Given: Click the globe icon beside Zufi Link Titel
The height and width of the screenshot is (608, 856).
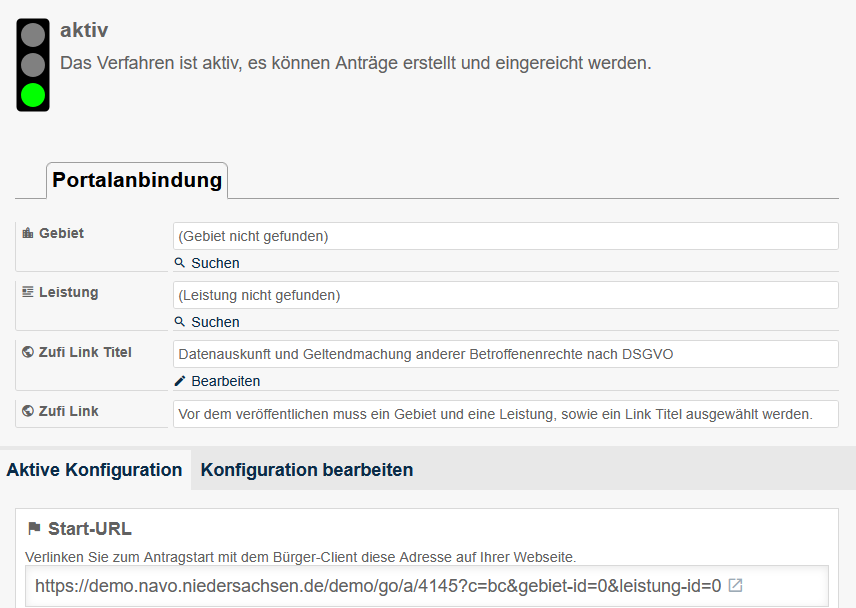Looking at the screenshot, I should coord(28,352).
